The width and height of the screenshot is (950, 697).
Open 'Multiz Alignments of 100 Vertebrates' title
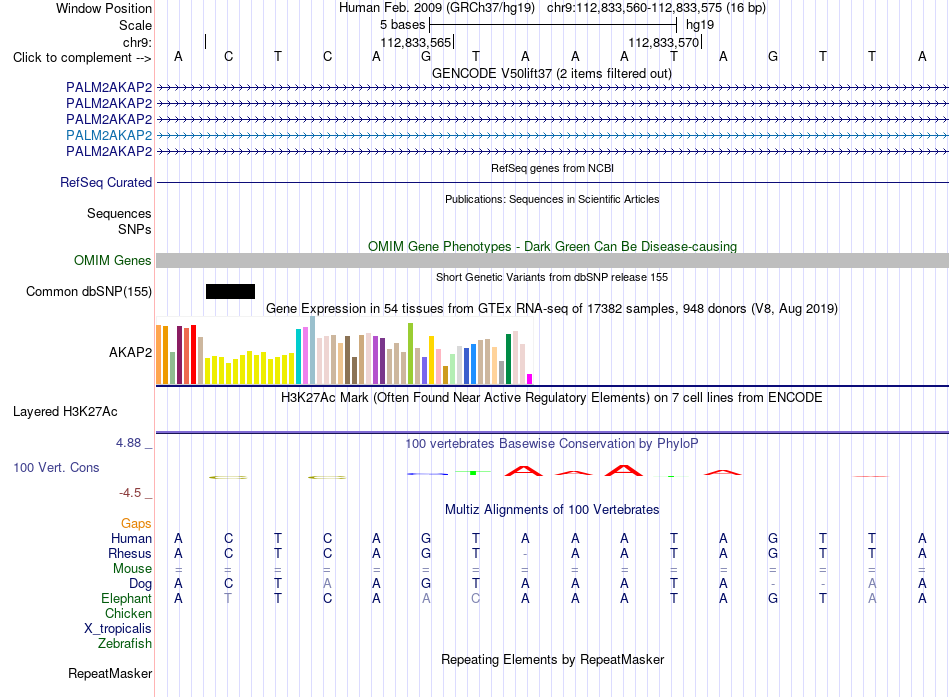[552, 510]
